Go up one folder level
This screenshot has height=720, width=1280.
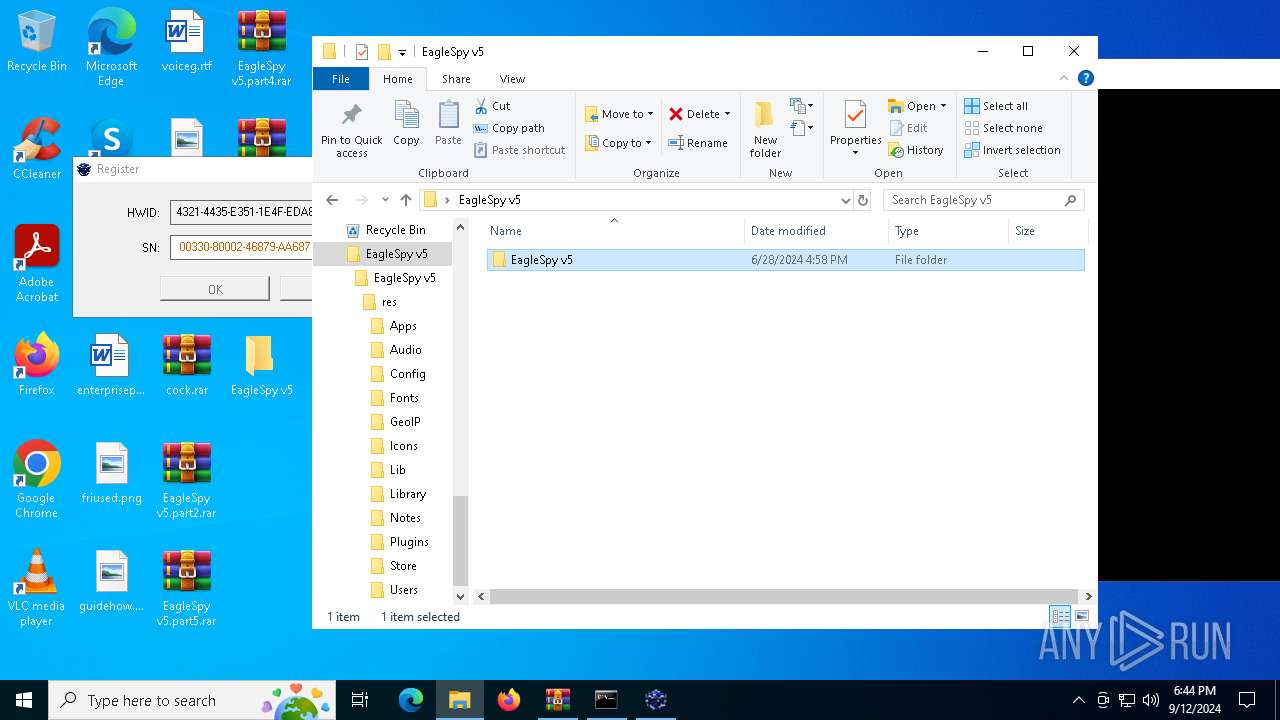click(x=405, y=200)
